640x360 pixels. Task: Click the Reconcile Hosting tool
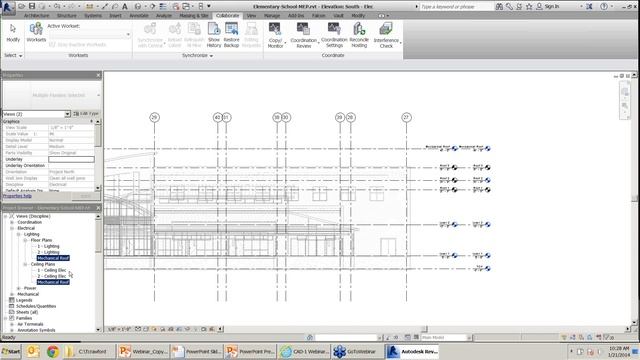359,35
